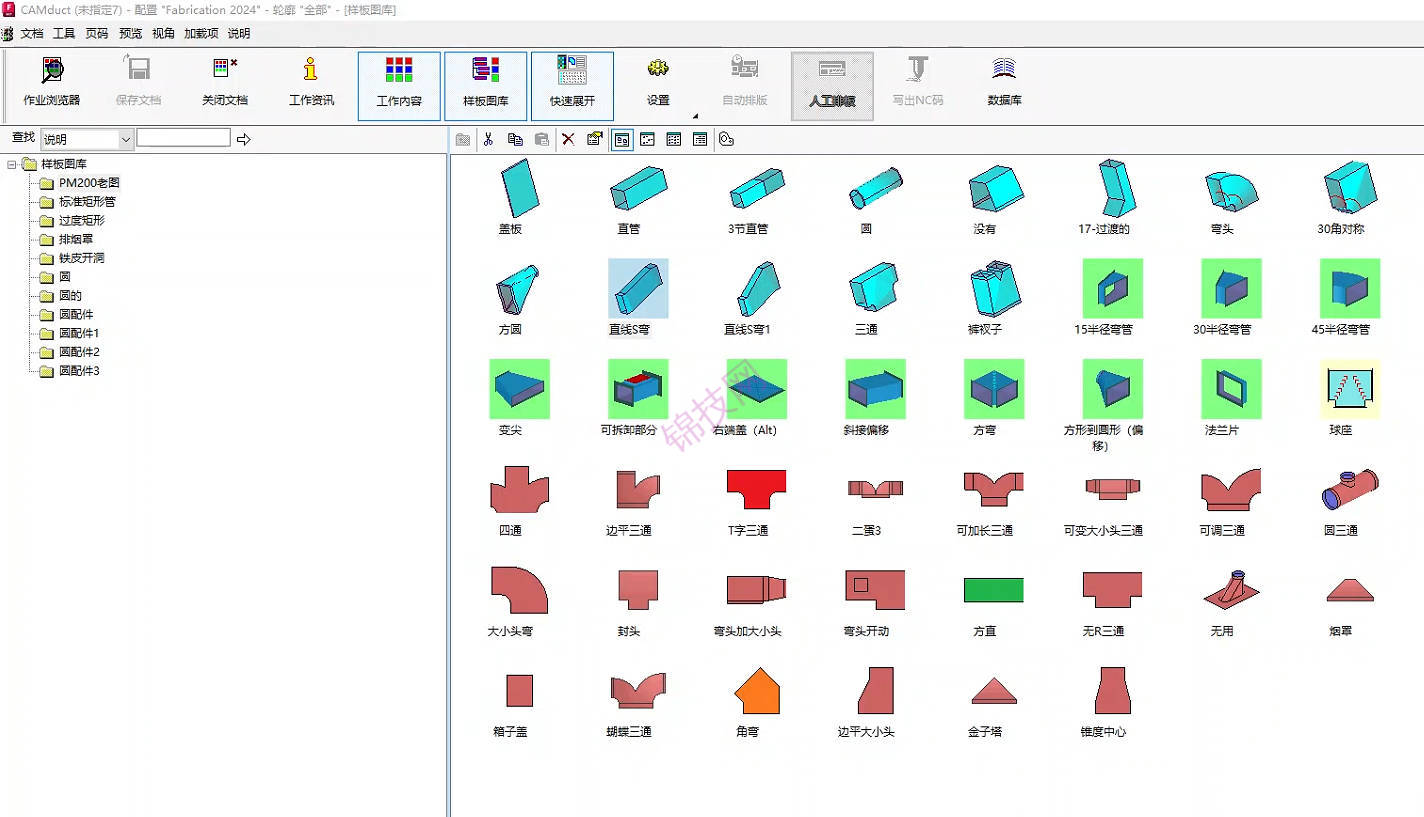Click the search arrow go button

point(244,139)
